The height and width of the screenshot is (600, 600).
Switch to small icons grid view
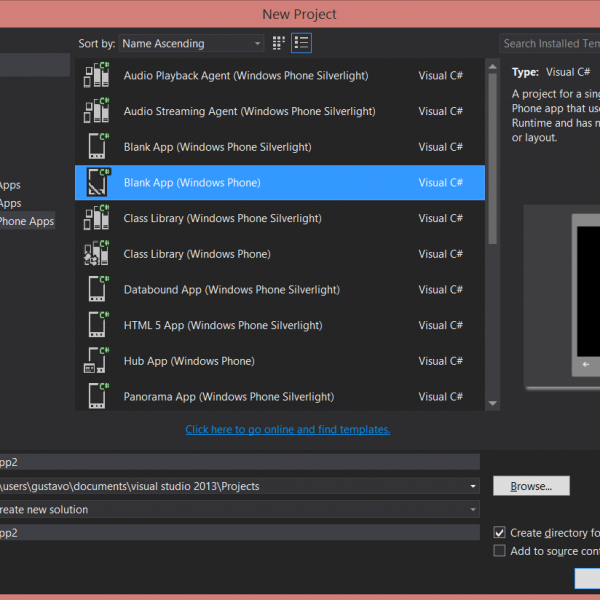pos(279,43)
